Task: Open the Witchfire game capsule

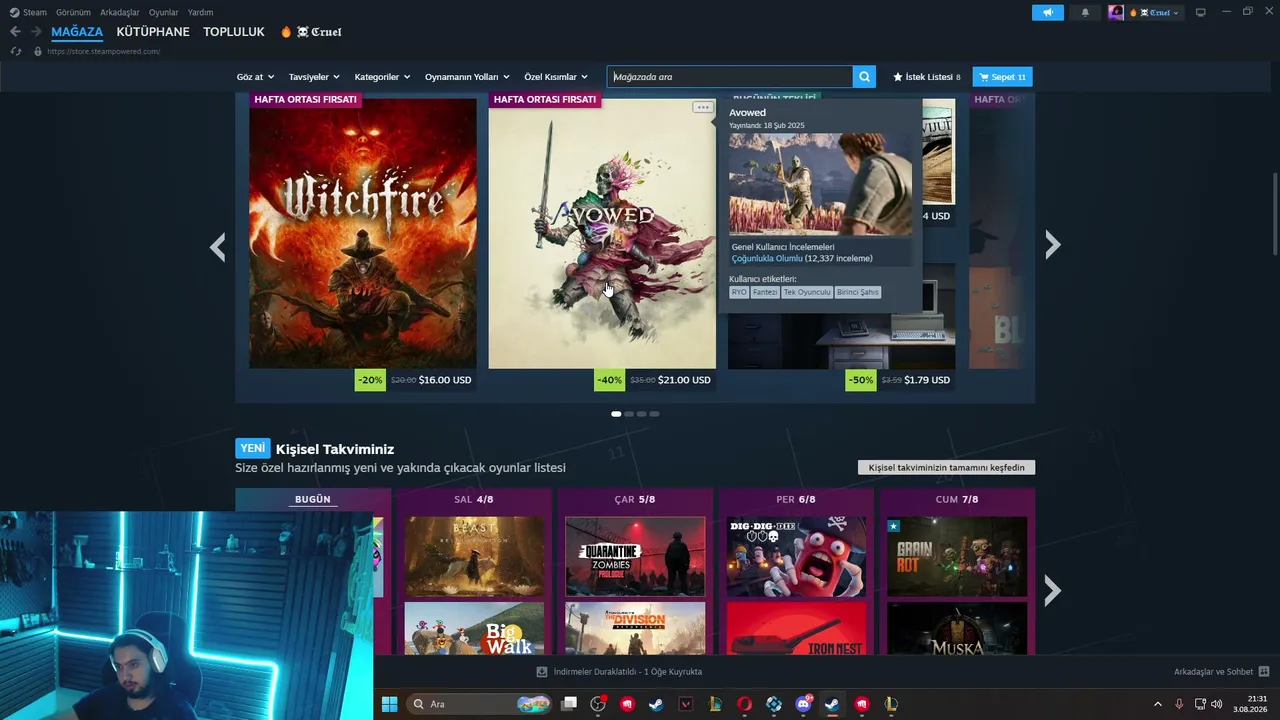Action: coord(363,234)
